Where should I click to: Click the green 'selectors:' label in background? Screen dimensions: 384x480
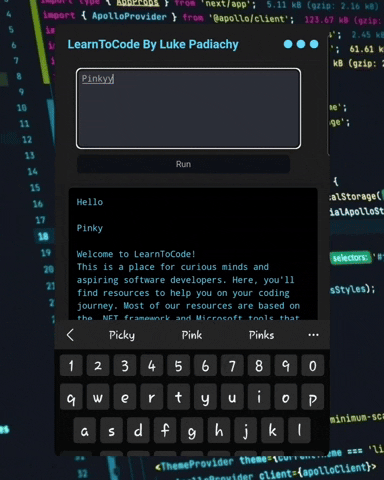pyautogui.click(x=350, y=258)
